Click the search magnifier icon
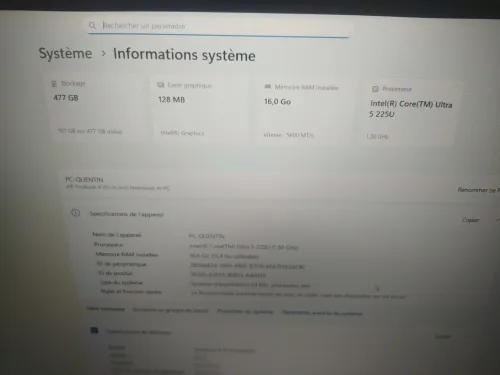The height and width of the screenshot is (375, 500). click(x=92, y=25)
